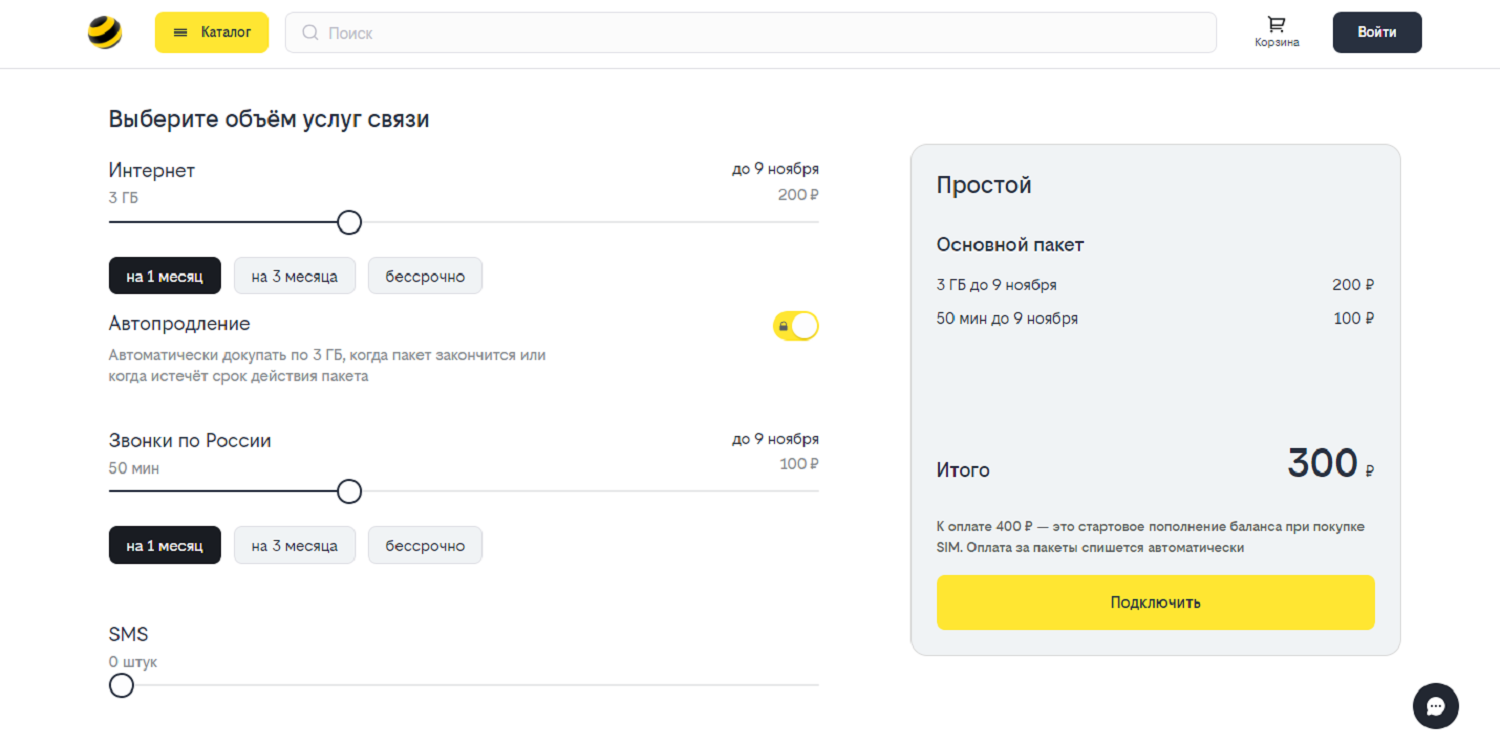Click the '0 штук' SMS value

point(133,662)
